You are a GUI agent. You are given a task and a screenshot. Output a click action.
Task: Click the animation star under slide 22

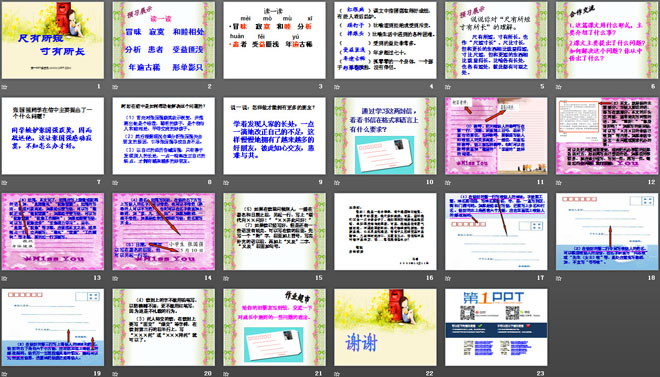(337, 373)
